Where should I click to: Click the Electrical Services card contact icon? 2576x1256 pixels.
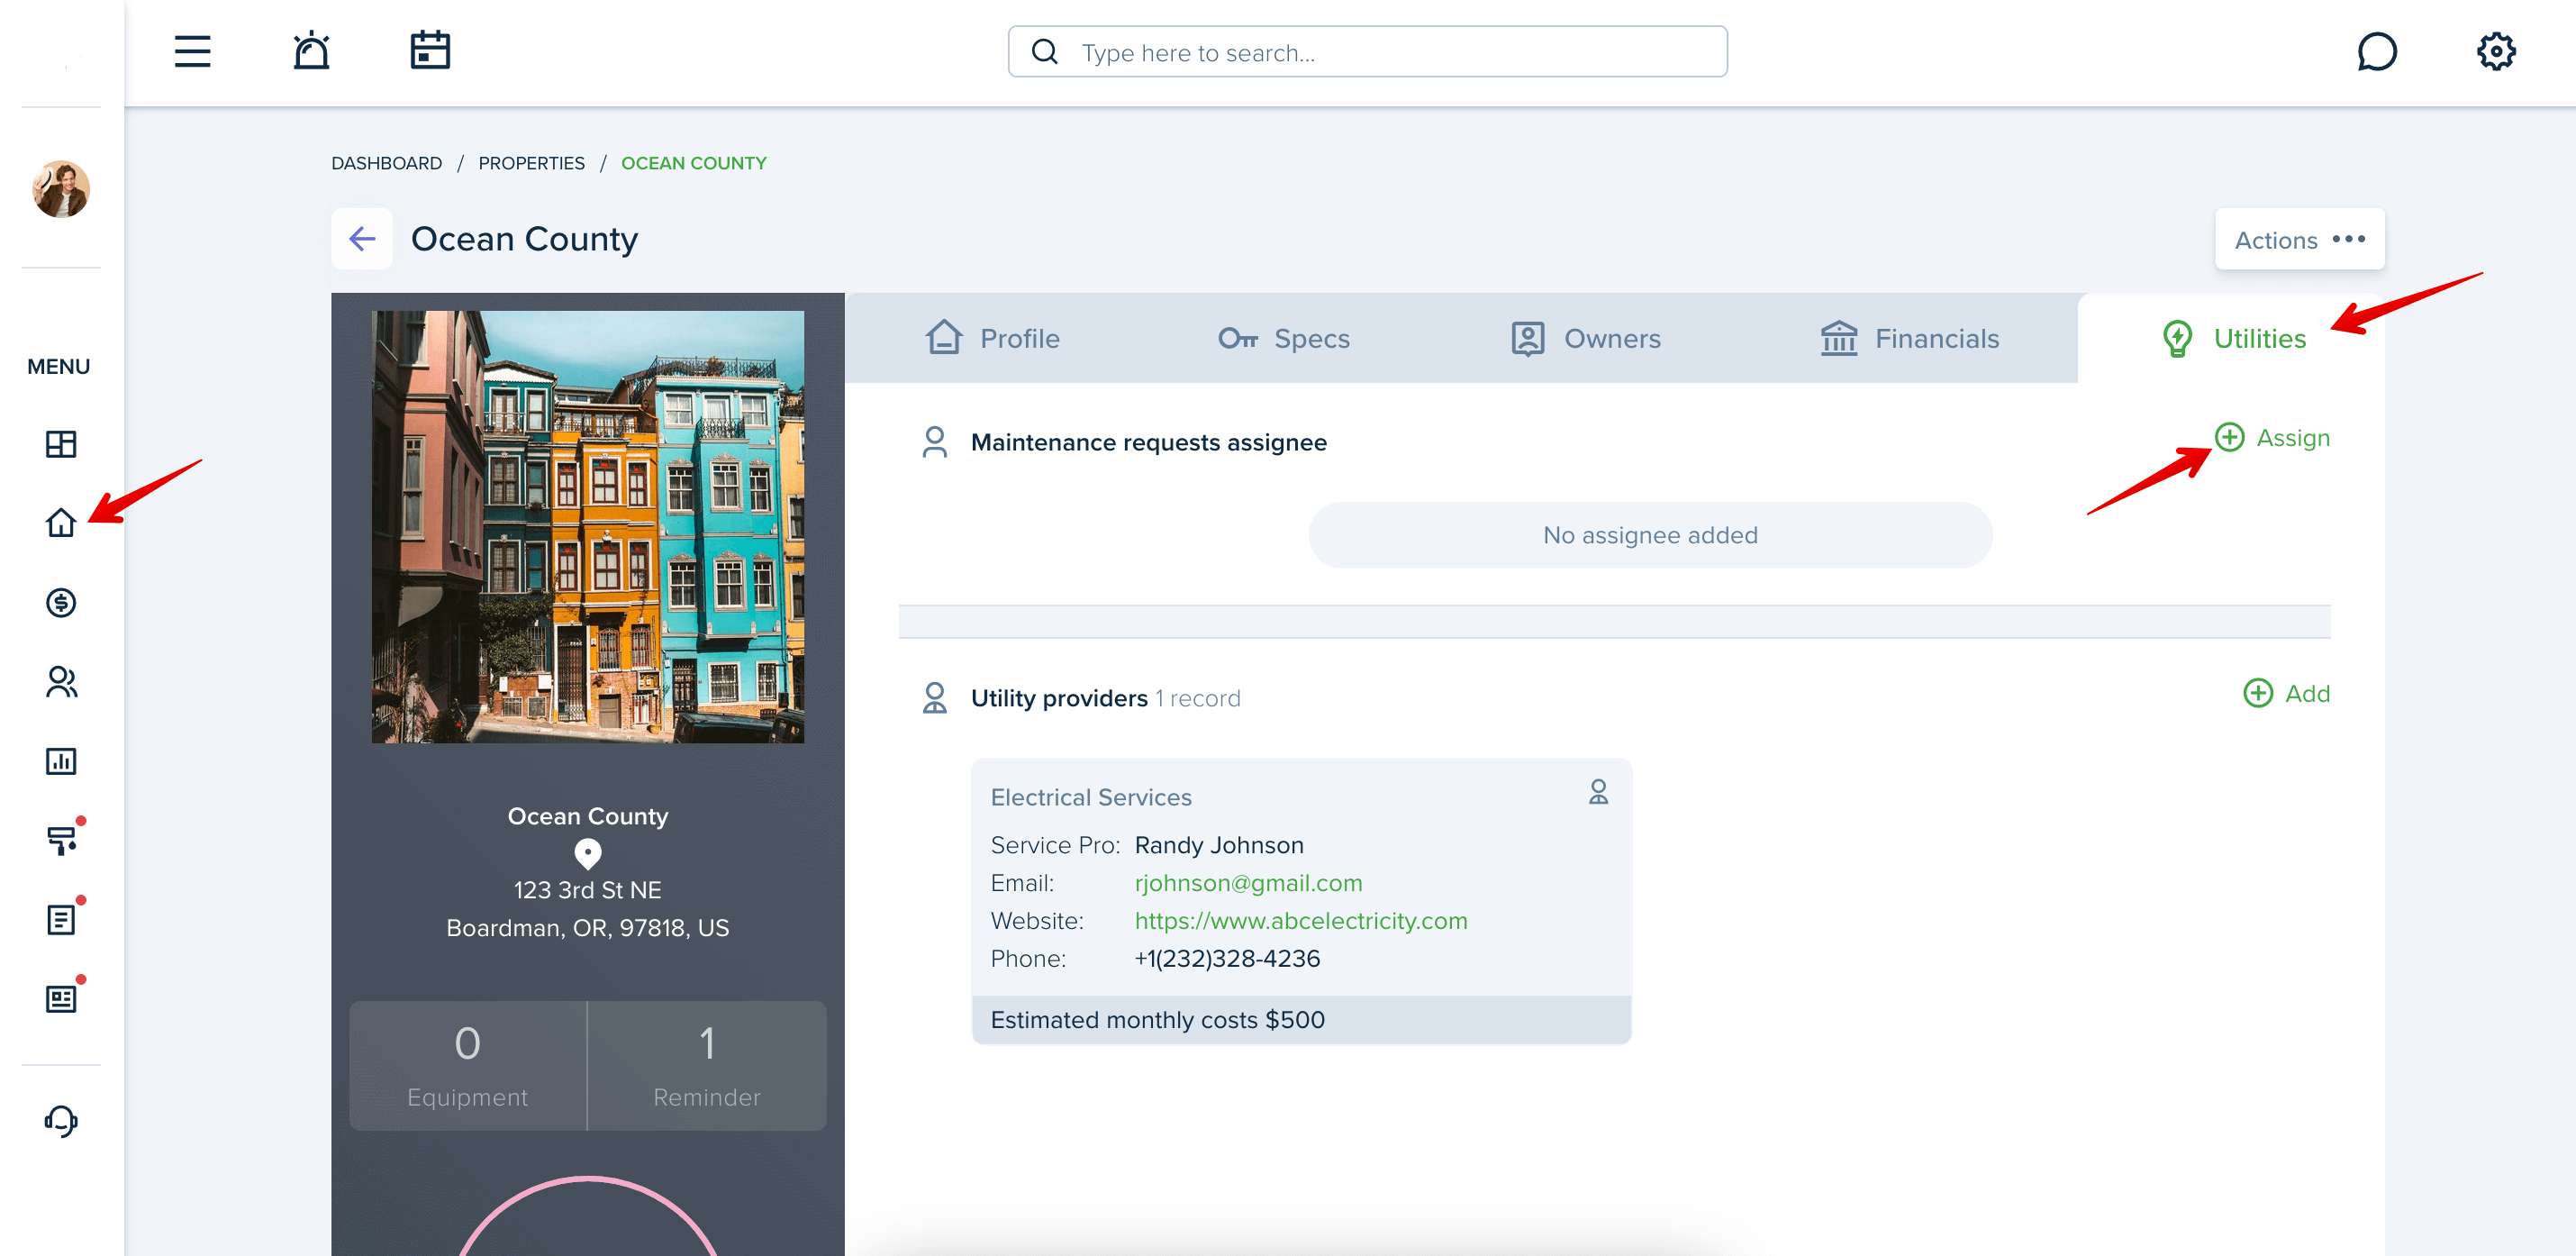[1598, 793]
